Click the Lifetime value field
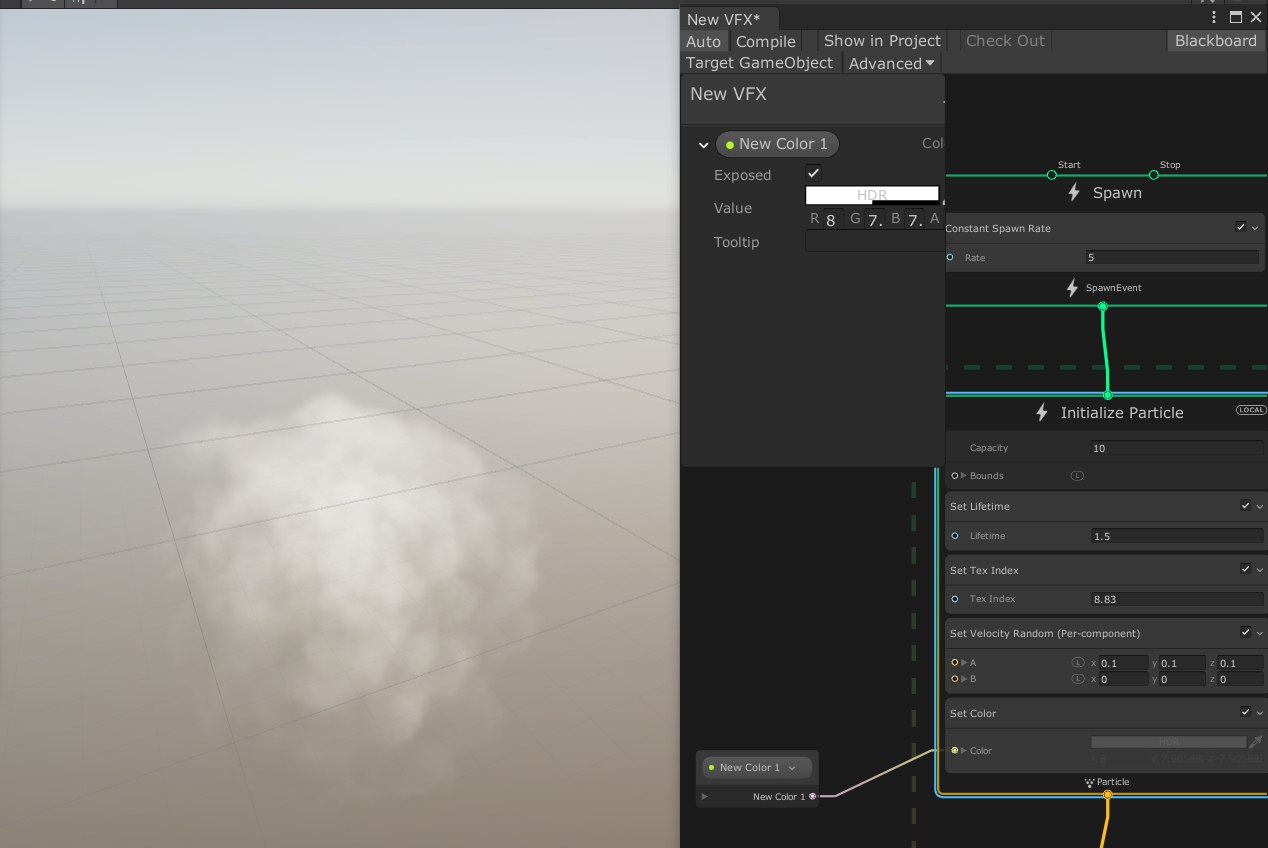1268x848 pixels. [x=1177, y=536]
